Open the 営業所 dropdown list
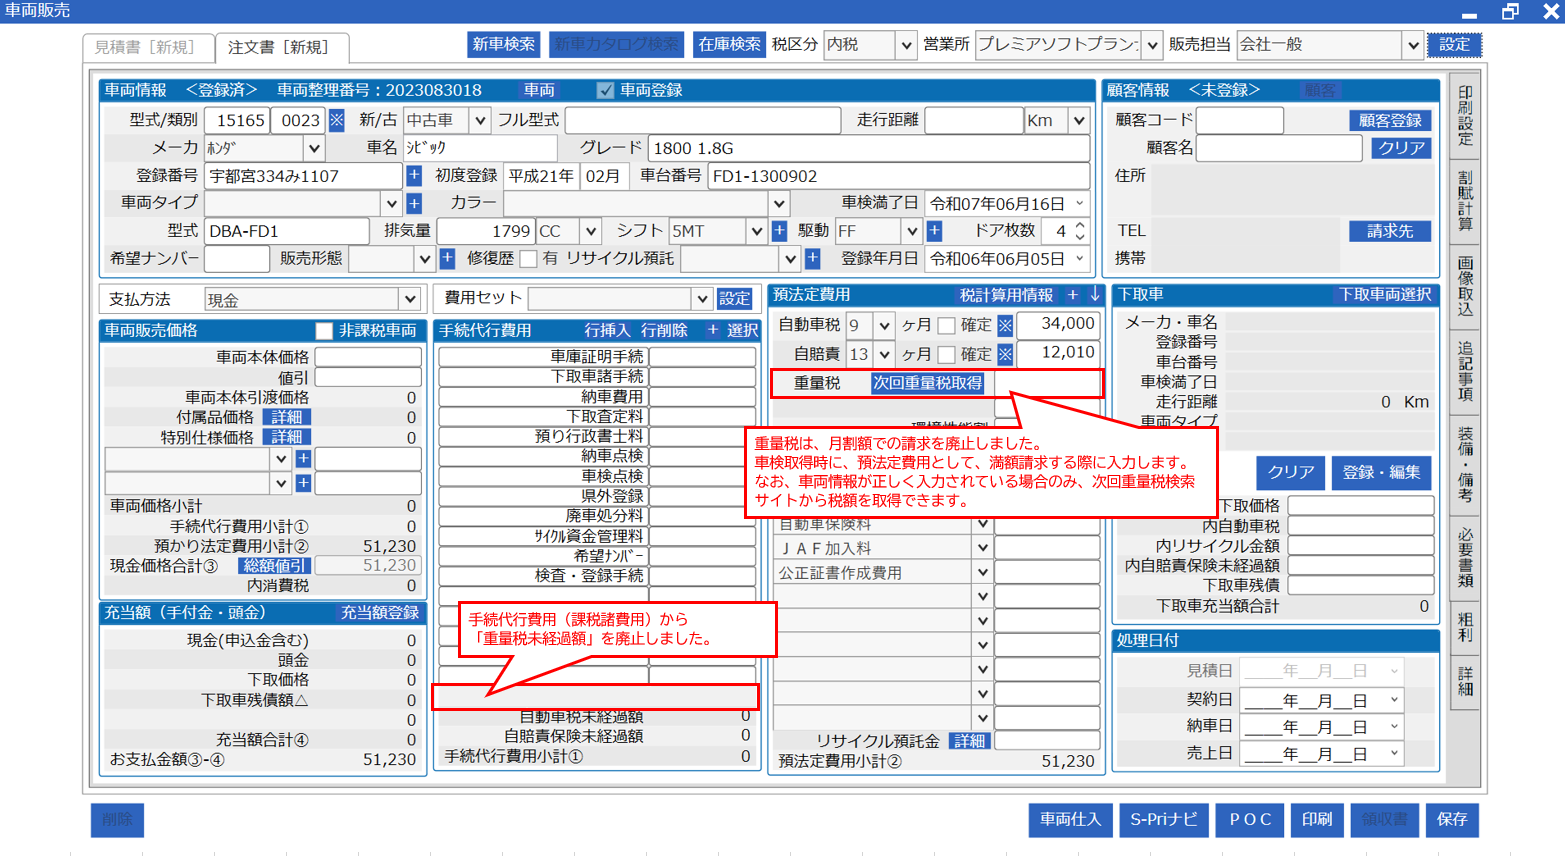Screen dimensions: 1565x856 pyautogui.click(x=1152, y=45)
